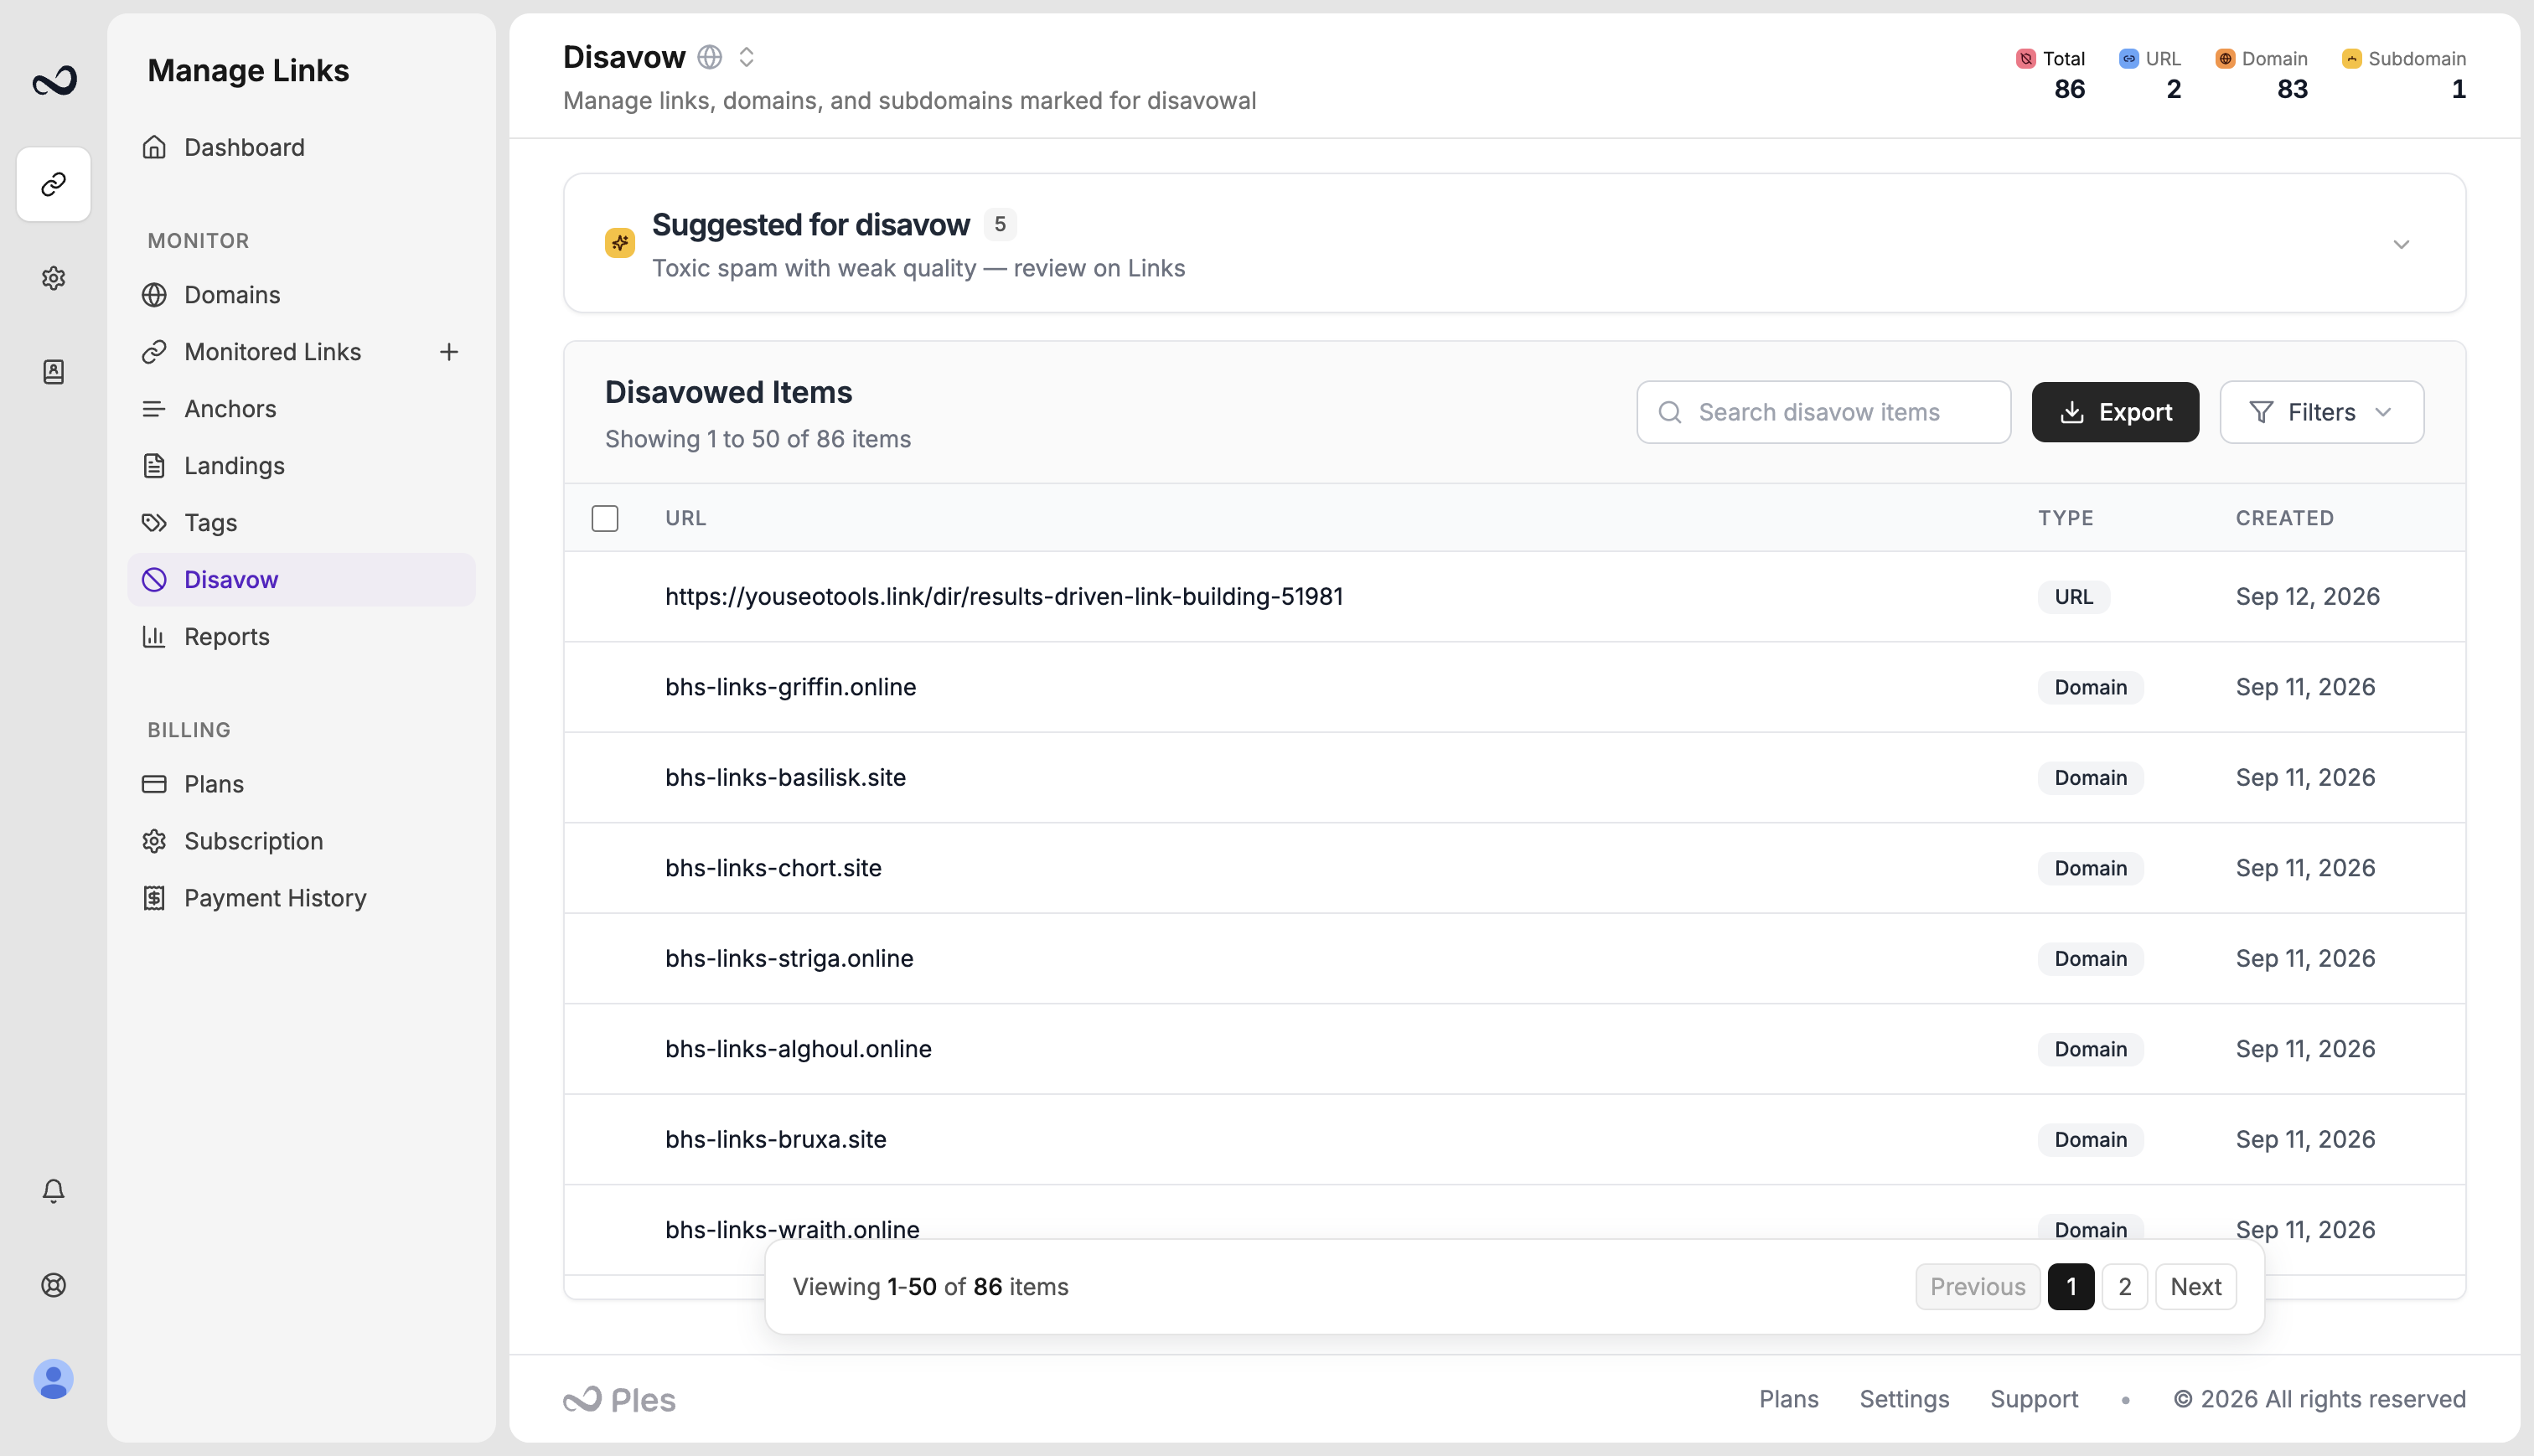Click the red Total stat icon

click(x=2026, y=59)
